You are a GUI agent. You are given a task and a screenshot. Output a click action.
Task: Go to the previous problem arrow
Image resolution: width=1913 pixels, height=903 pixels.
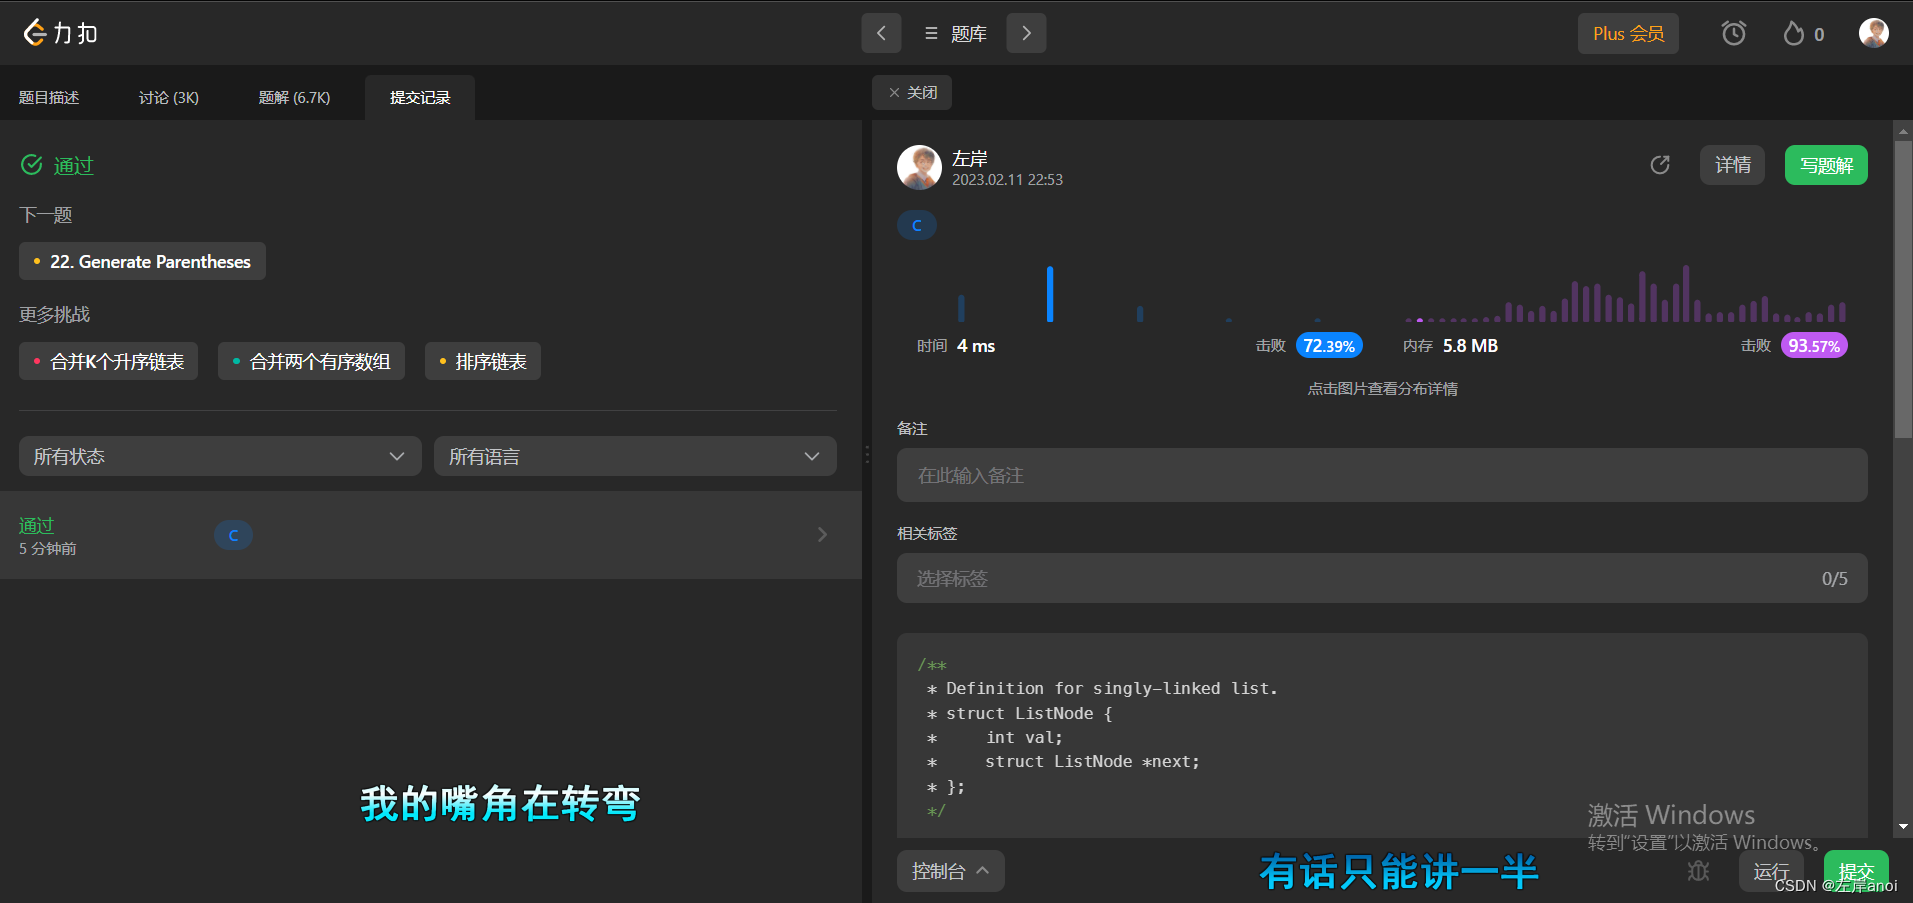tap(881, 33)
